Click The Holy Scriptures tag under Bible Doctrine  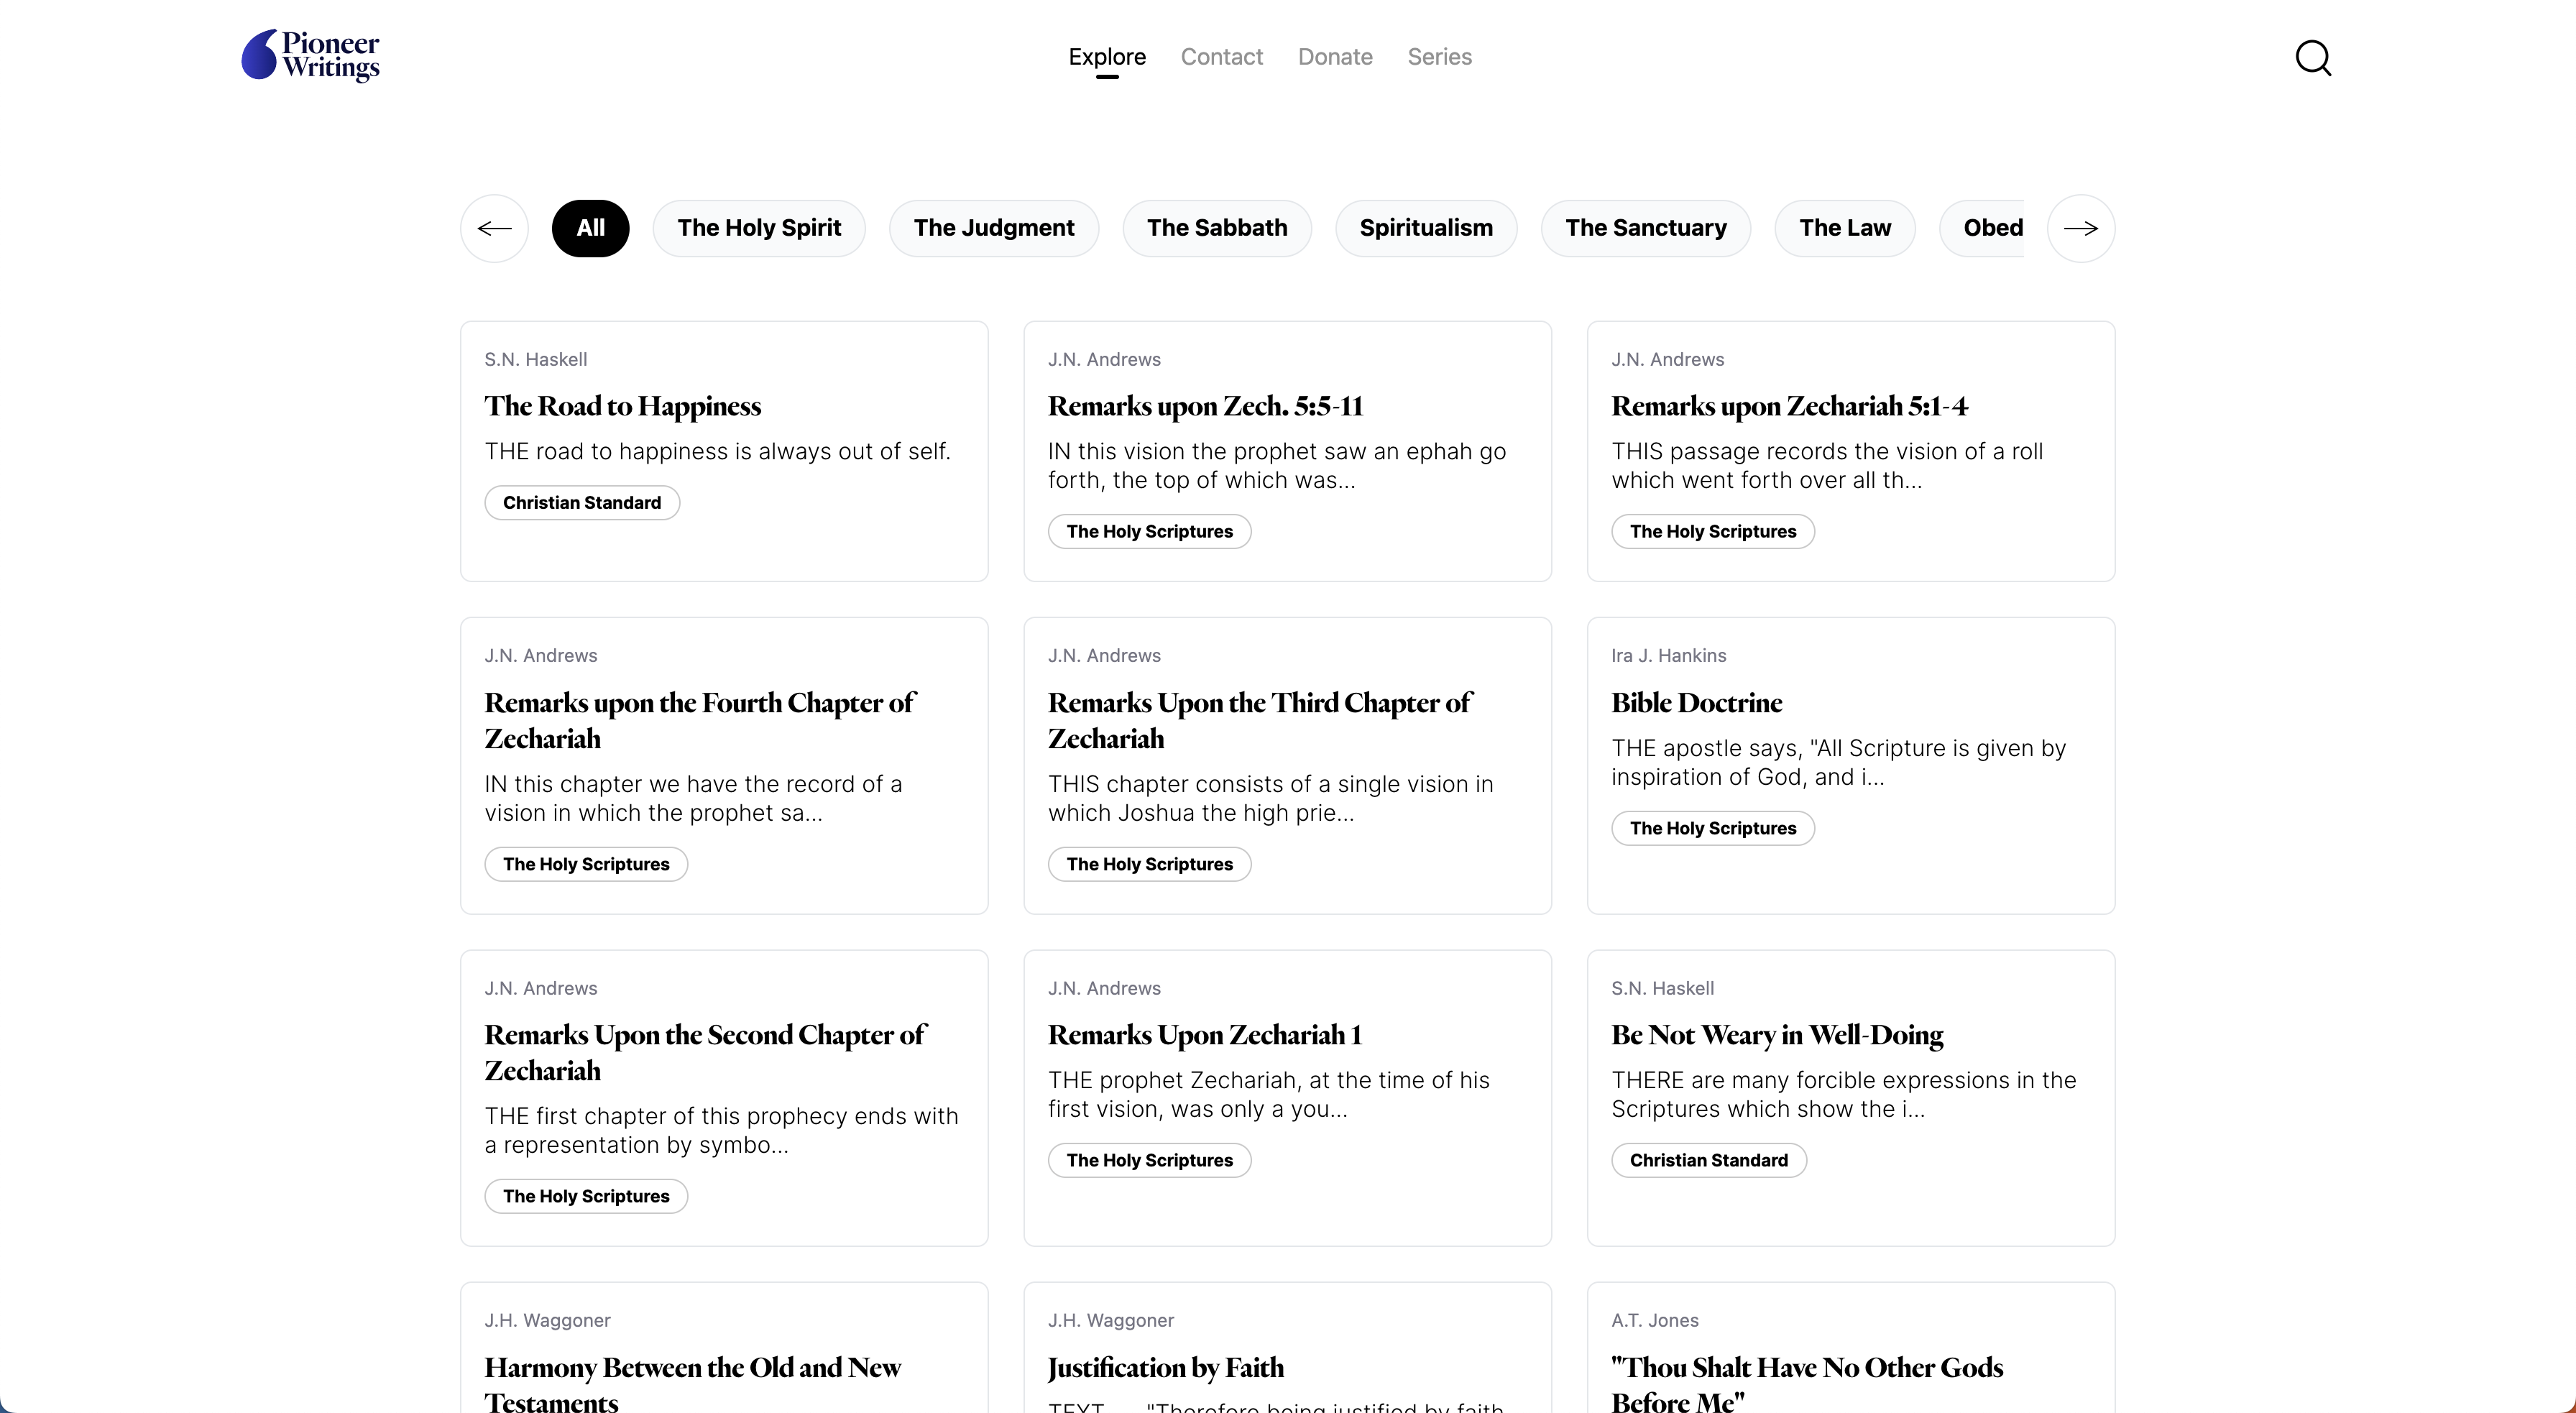pyautogui.click(x=1712, y=828)
